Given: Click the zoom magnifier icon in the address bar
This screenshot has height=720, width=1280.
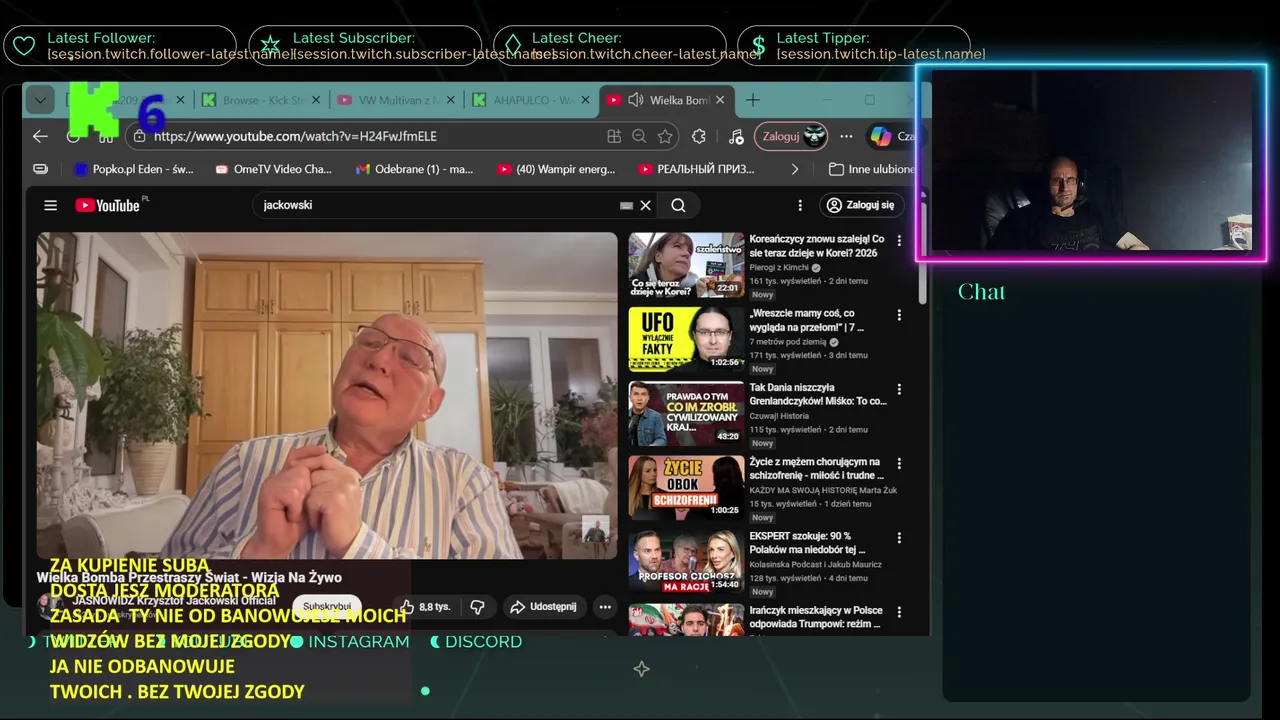Looking at the screenshot, I should (x=639, y=136).
